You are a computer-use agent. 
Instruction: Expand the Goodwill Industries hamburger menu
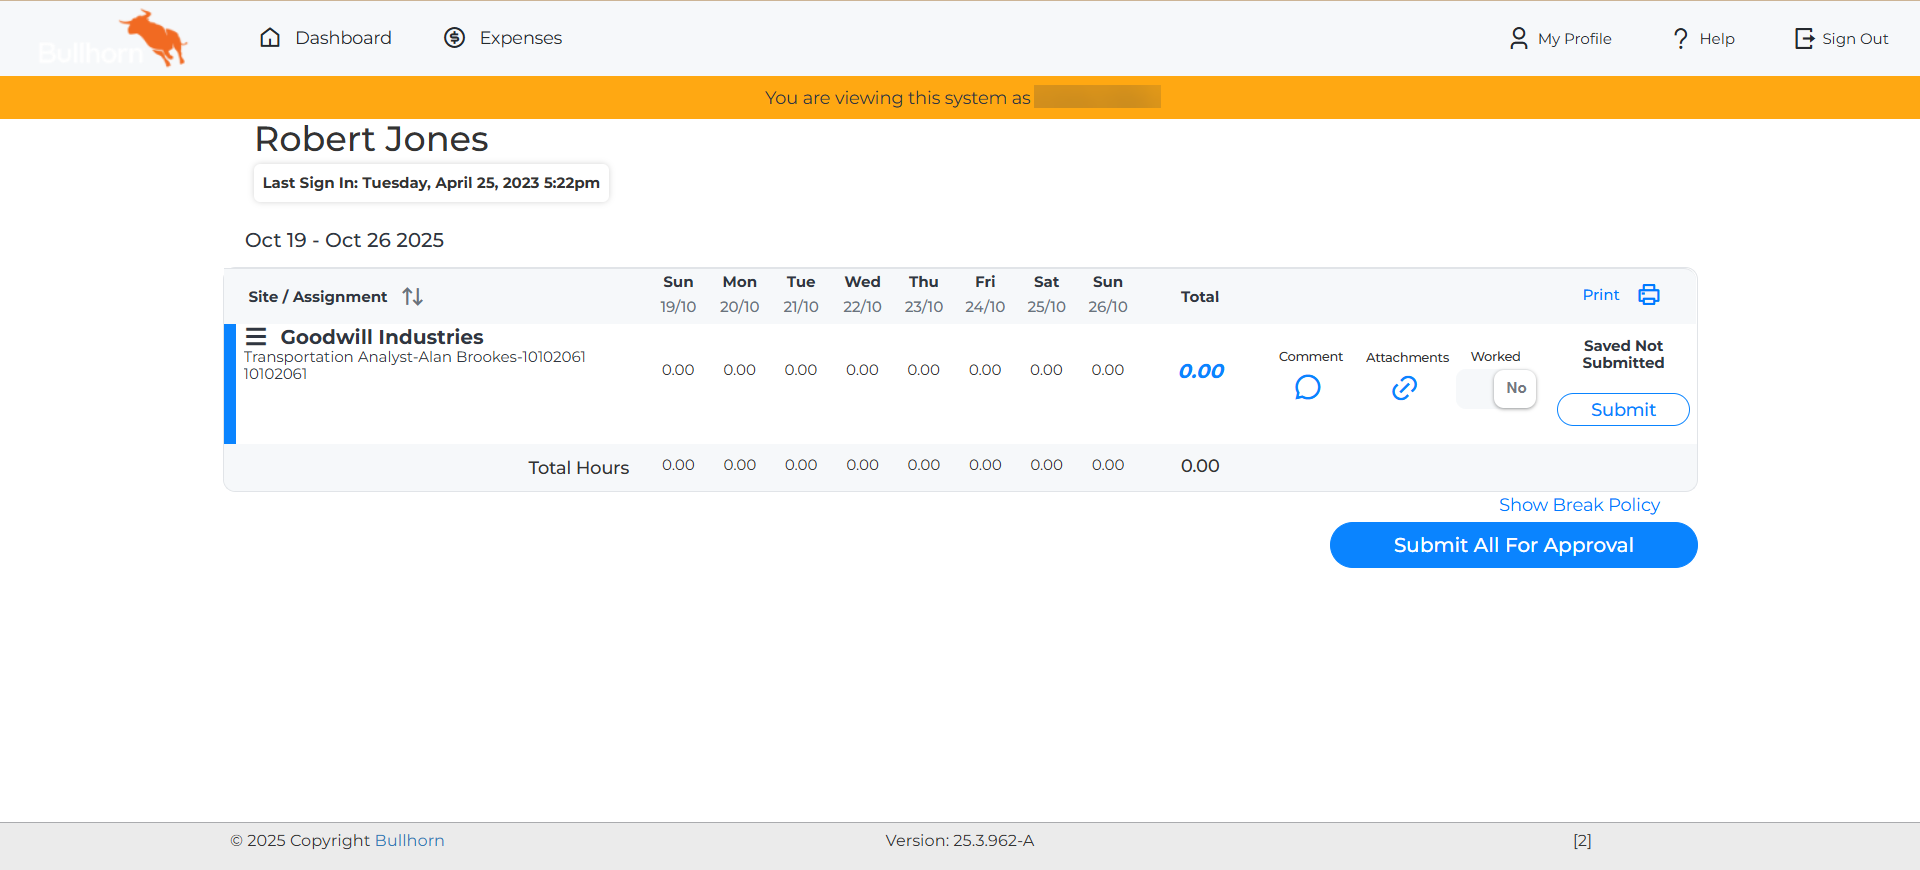pyautogui.click(x=256, y=337)
